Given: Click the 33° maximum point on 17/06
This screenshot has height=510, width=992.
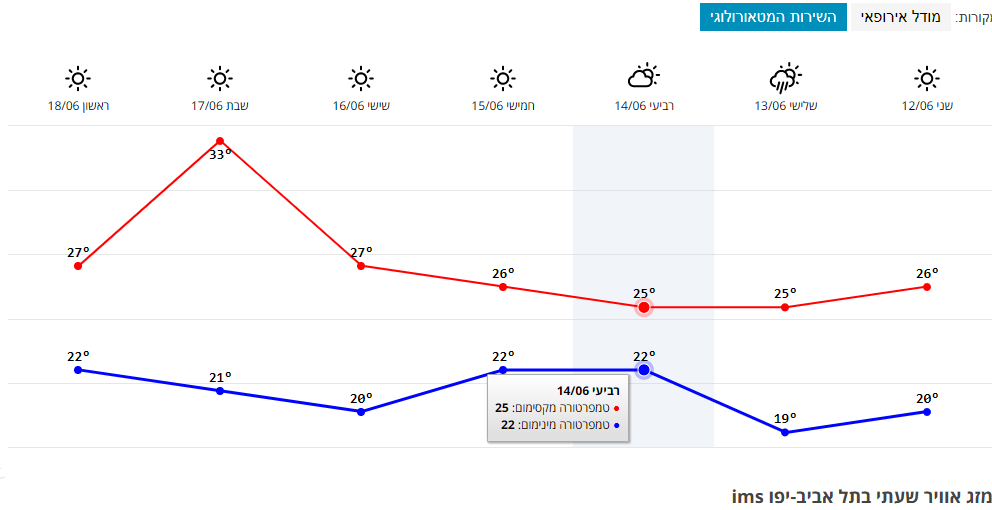Looking at the screenshot, I should (x=220, y=141).
